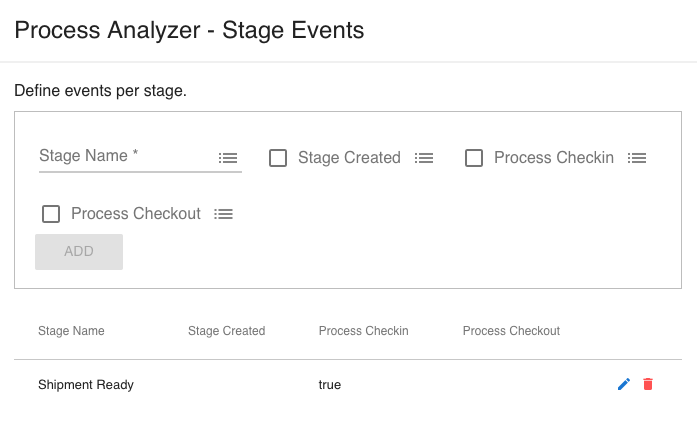Focus the Stage Name input field
Viewport: 697px width, 423px height.
pyautogui.click(x=125, y=156)
